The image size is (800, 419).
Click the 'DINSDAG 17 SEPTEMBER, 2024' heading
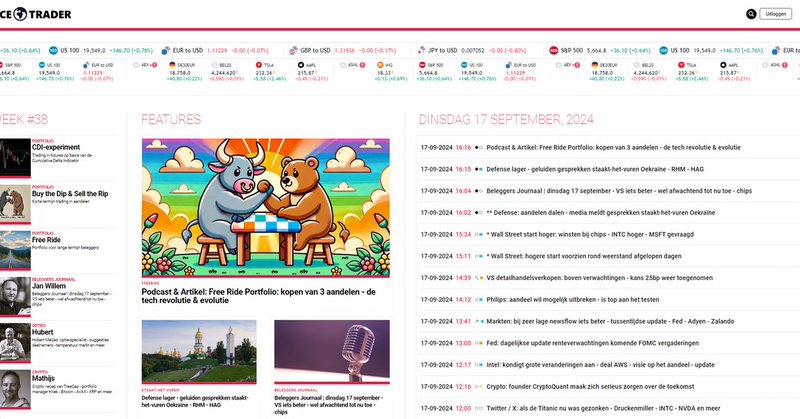(506, 119)
